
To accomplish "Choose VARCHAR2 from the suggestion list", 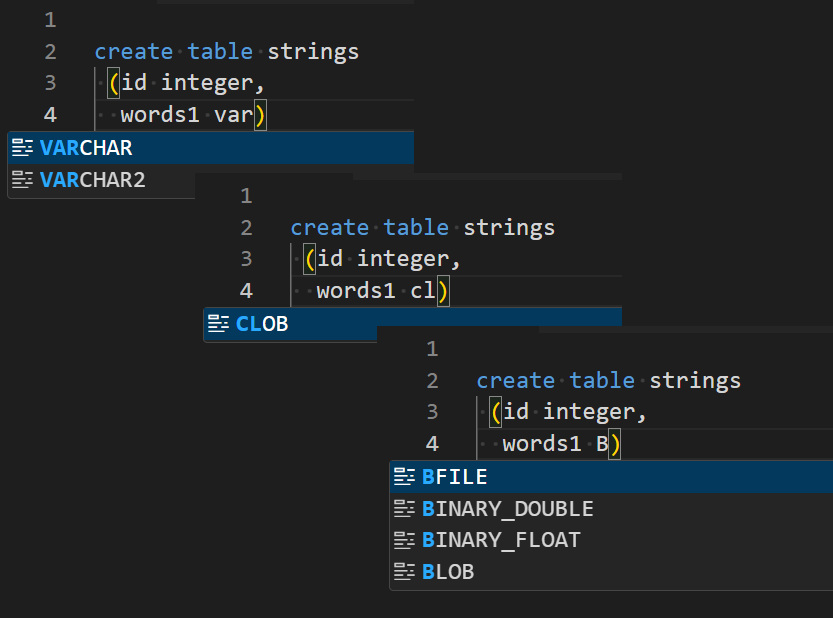I will tap(102, 180).
